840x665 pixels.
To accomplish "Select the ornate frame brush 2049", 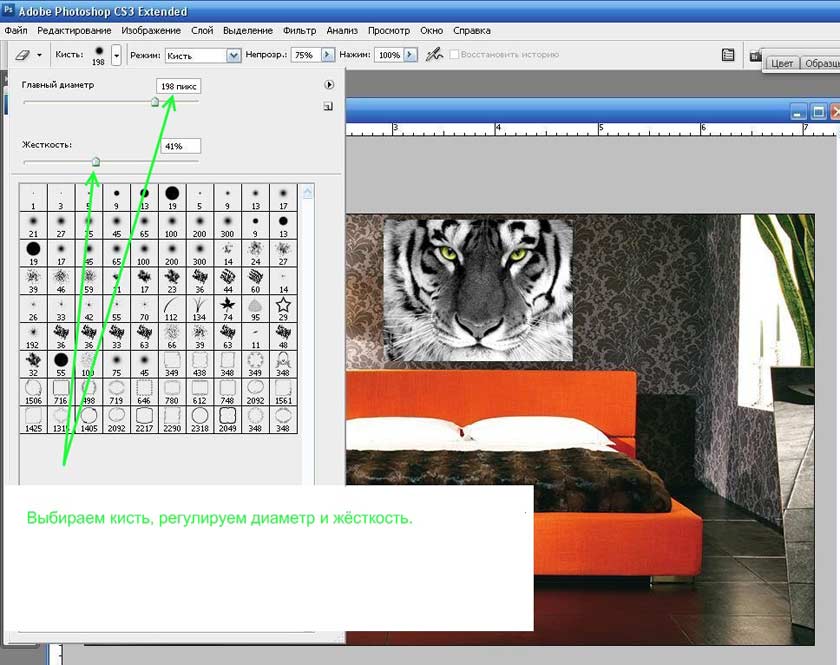I will (227, 416).
